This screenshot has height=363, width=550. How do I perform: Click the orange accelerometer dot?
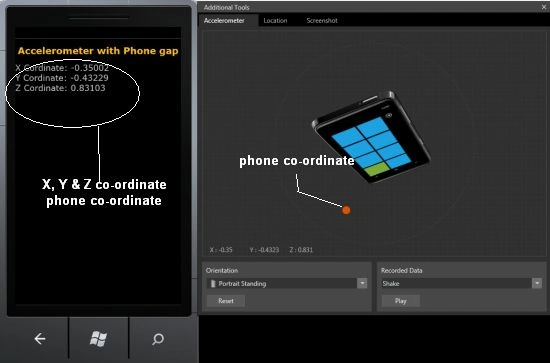346,210
